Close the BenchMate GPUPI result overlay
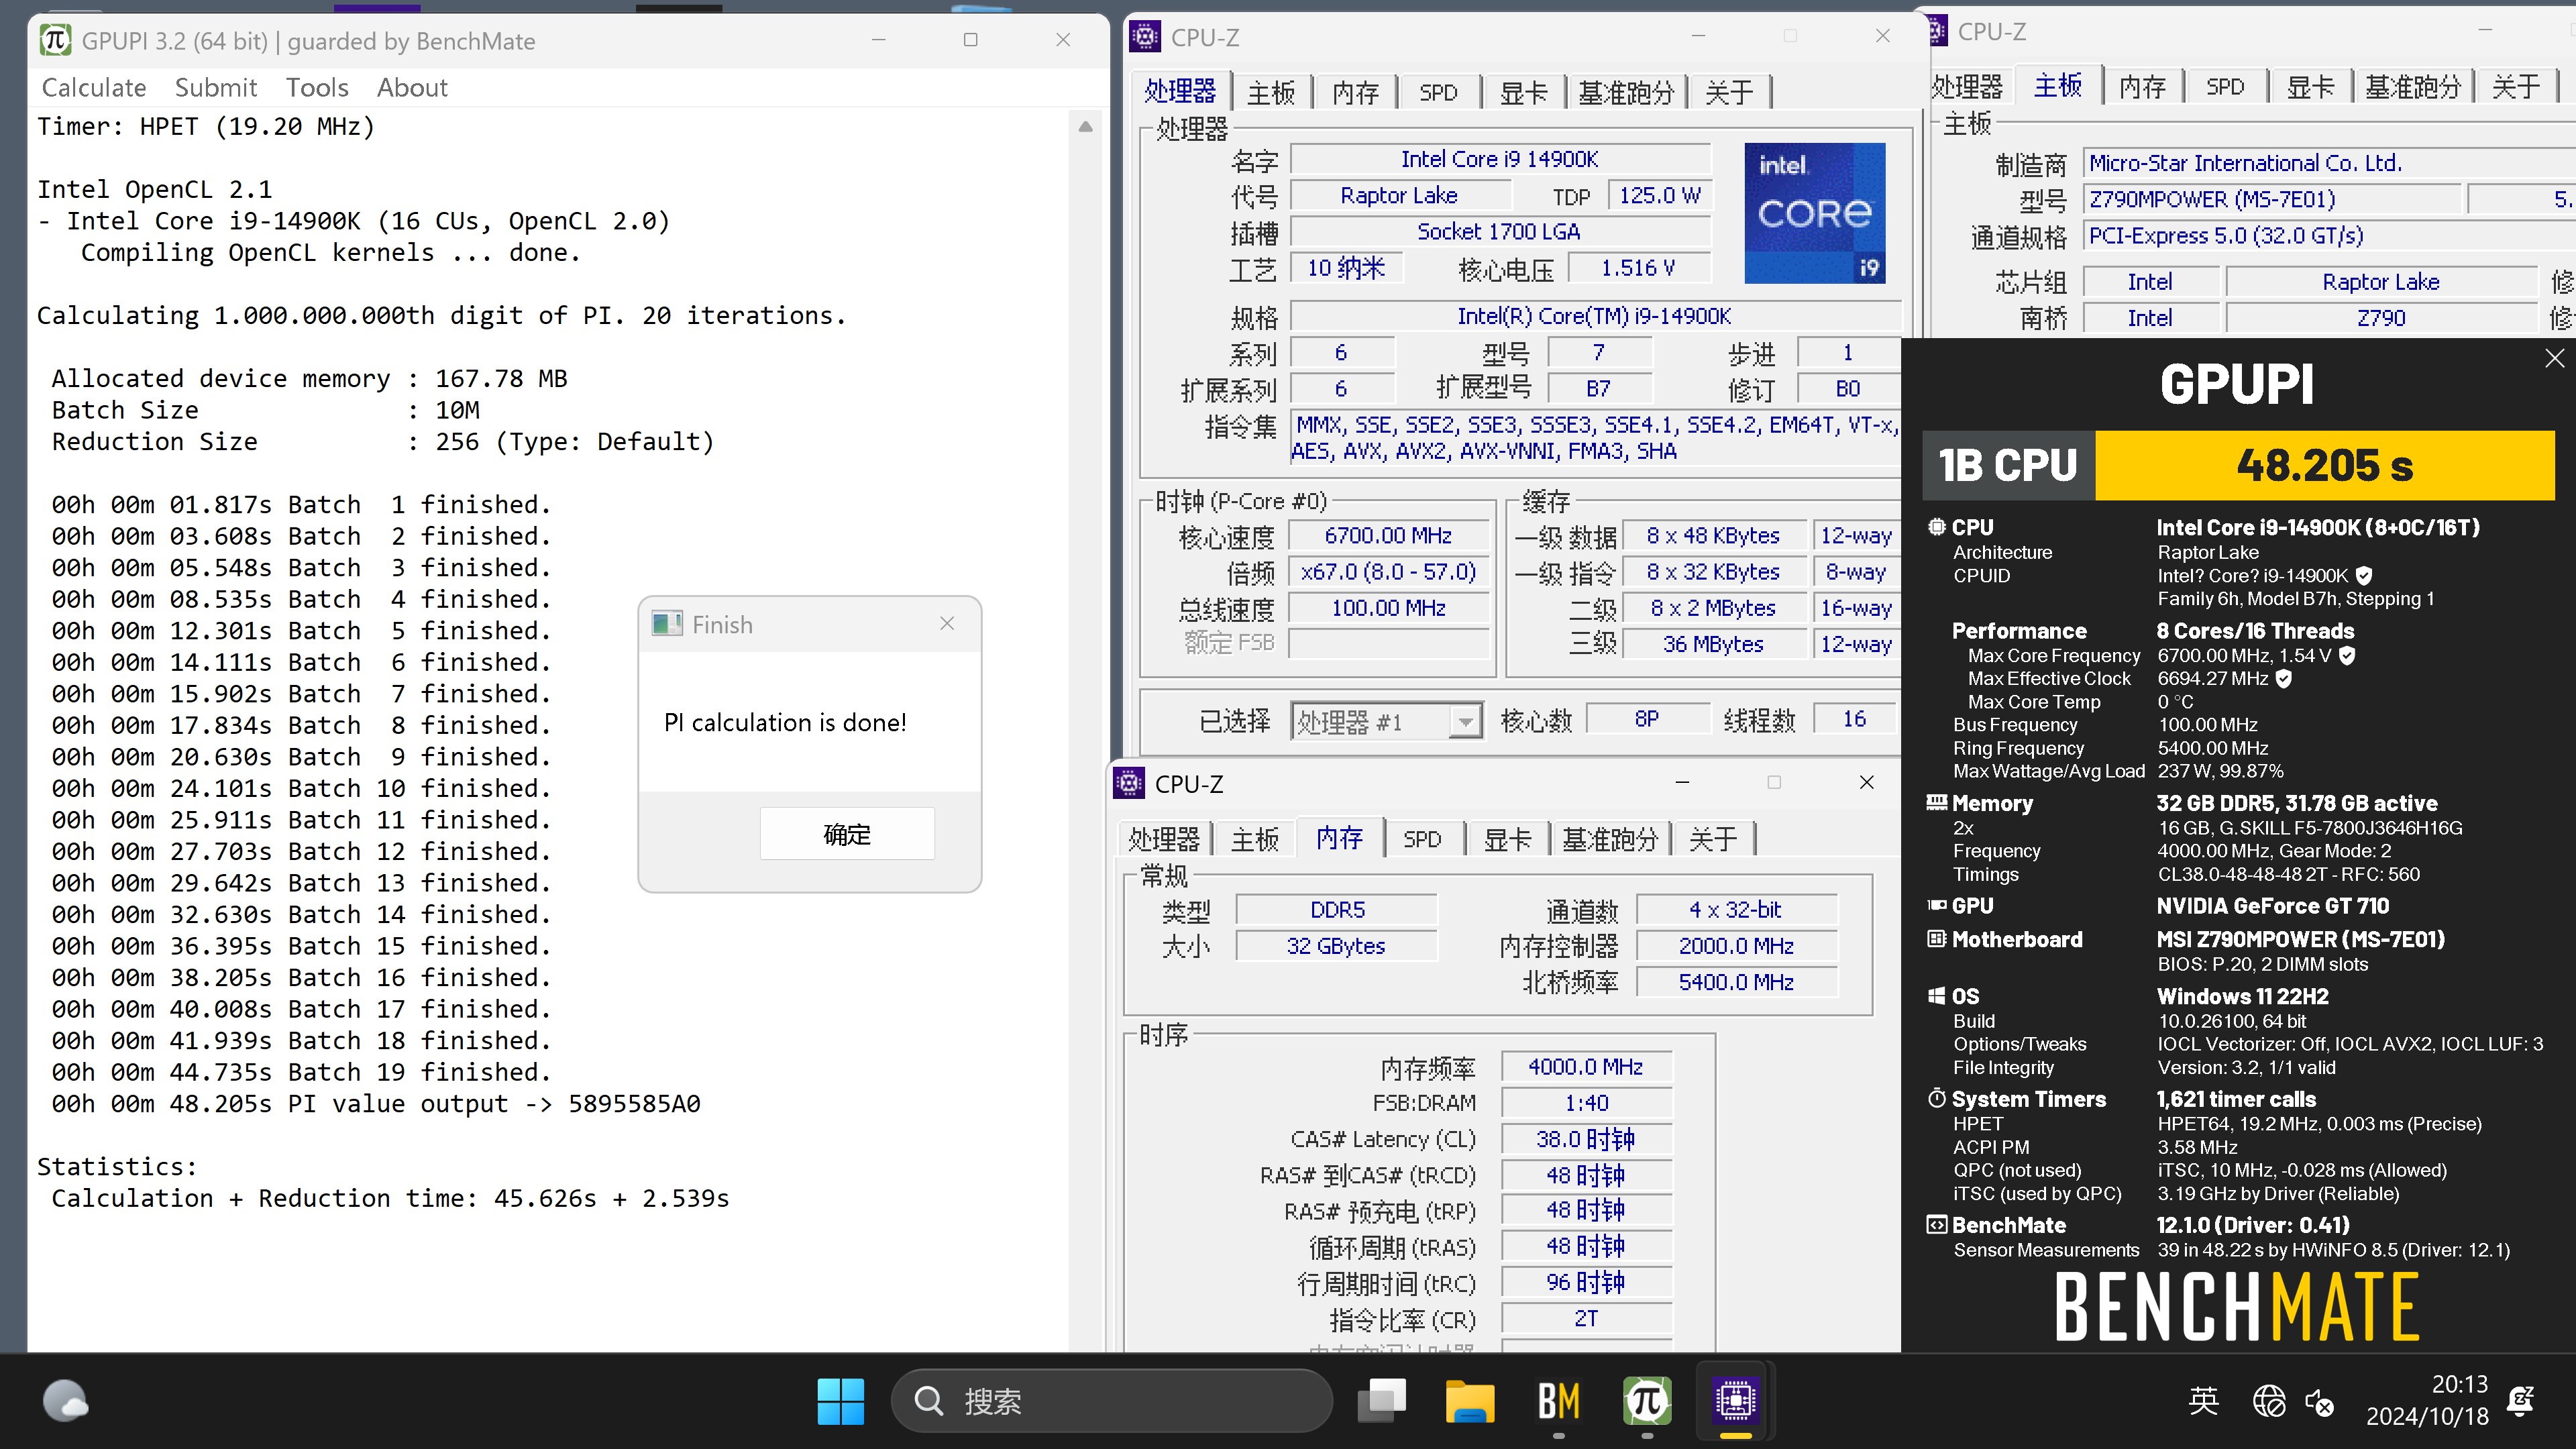Viewport: 2576px width, 1449px height. tap(2554, 358)
